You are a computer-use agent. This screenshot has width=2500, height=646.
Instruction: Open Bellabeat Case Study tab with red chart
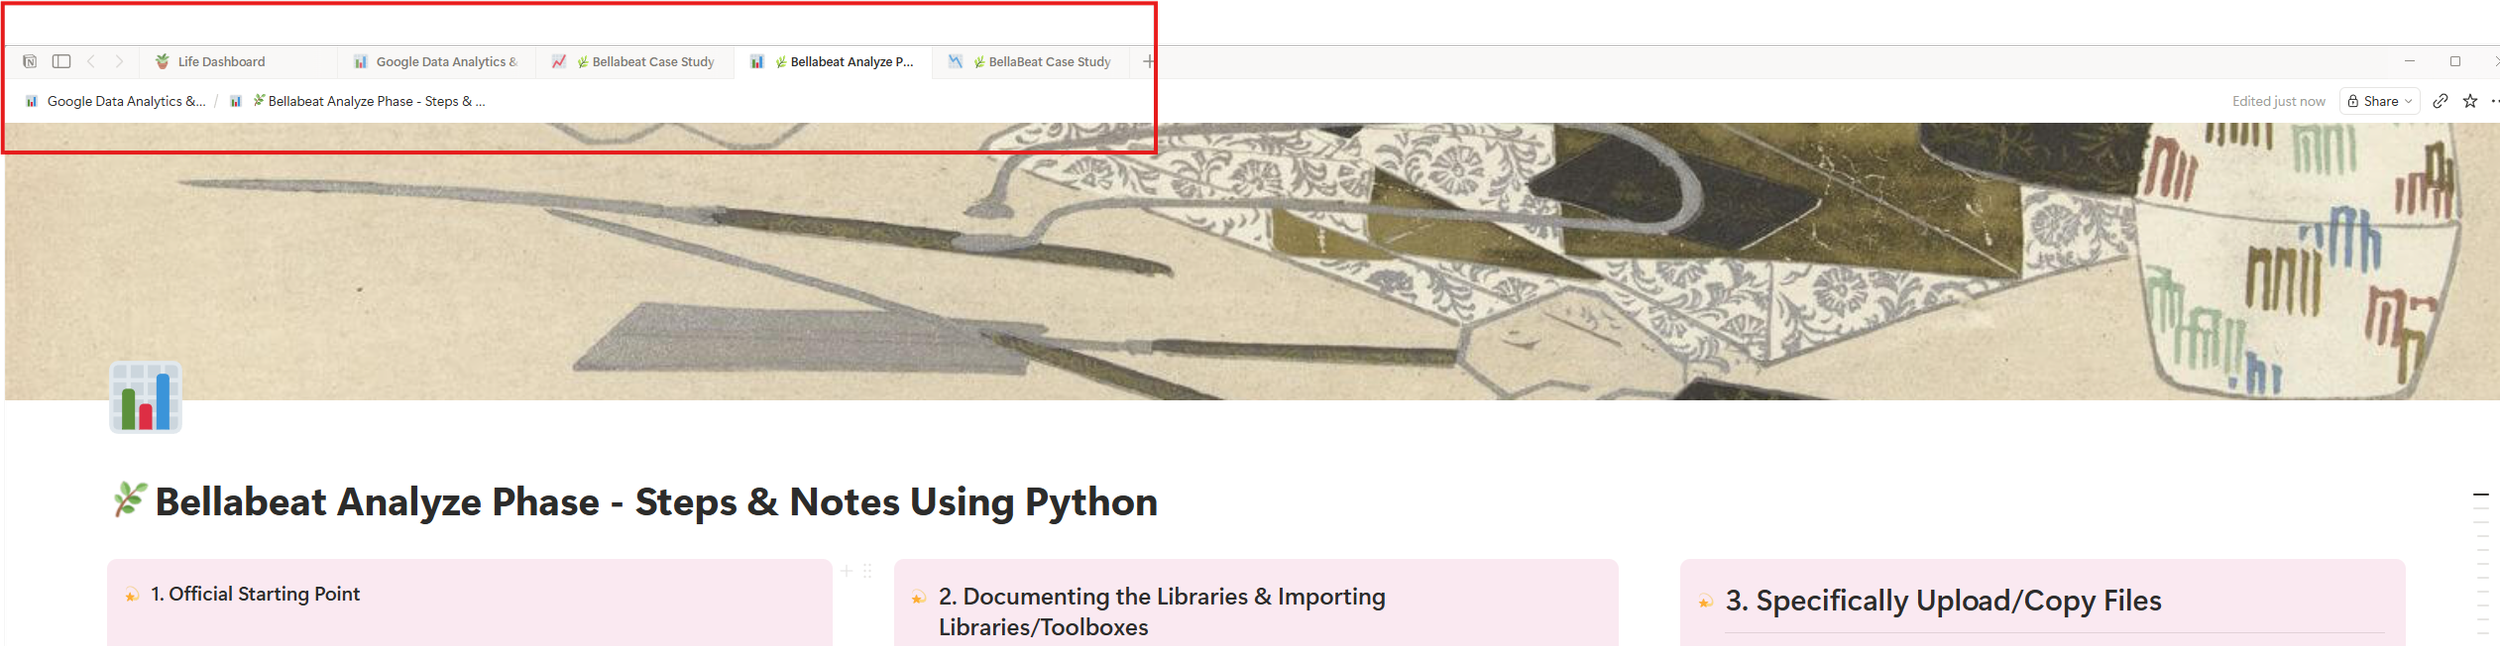tap(634, 62)
